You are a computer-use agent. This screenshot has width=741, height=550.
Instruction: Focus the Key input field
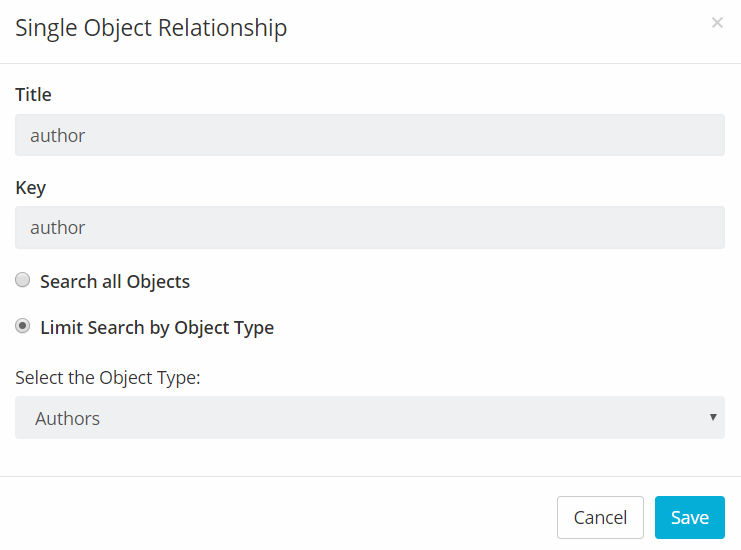(x=369, y=228)
